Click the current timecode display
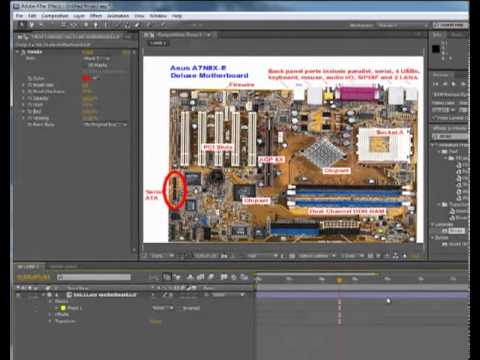 pos(33,277)
